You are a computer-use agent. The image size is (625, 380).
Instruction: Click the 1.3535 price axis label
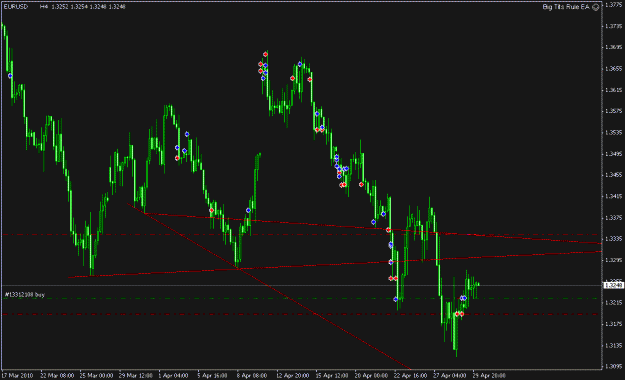[x=613, y=132]
